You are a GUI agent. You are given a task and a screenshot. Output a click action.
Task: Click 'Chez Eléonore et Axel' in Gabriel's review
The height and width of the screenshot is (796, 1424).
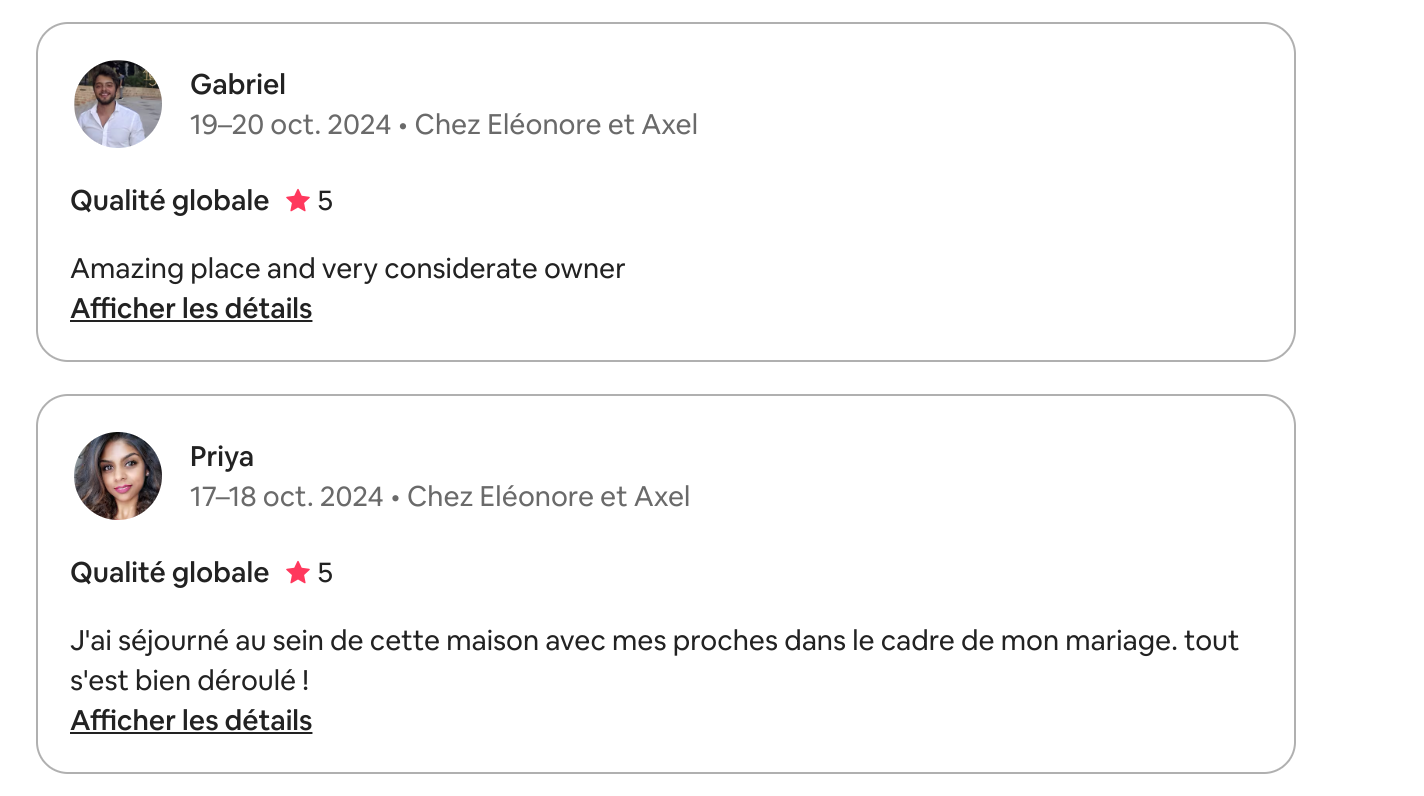(x=556, y=125)
